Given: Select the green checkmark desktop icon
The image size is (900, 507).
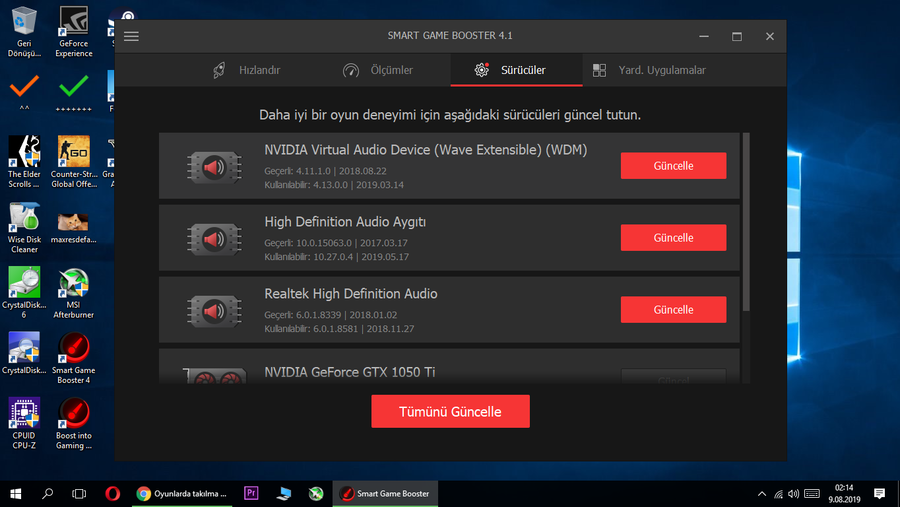Looking at the screenshot, I should click(73, 92).
